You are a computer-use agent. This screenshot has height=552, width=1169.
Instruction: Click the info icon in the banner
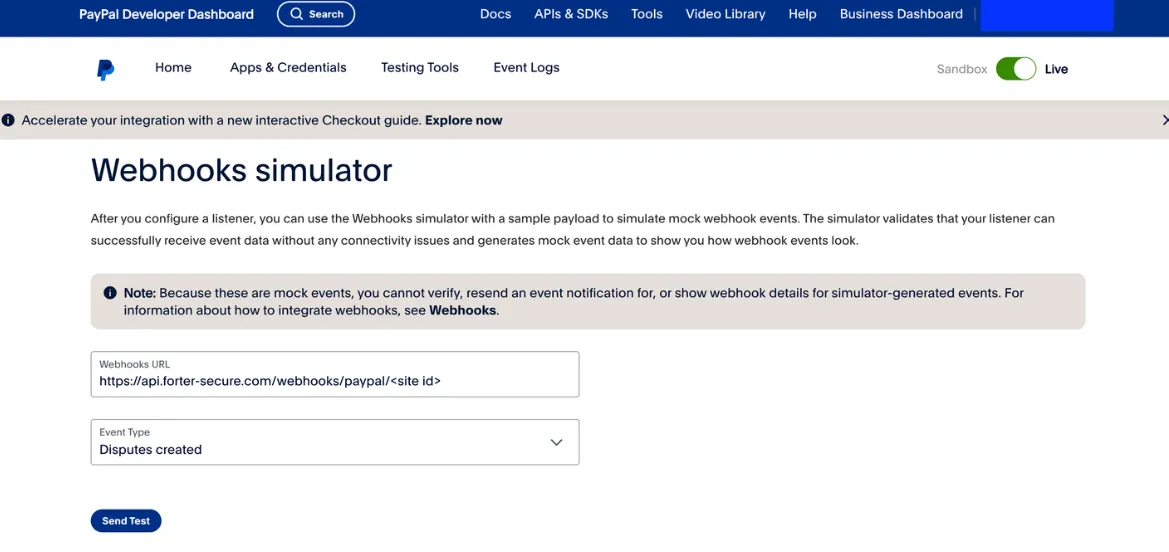click(x=8, y=120)
